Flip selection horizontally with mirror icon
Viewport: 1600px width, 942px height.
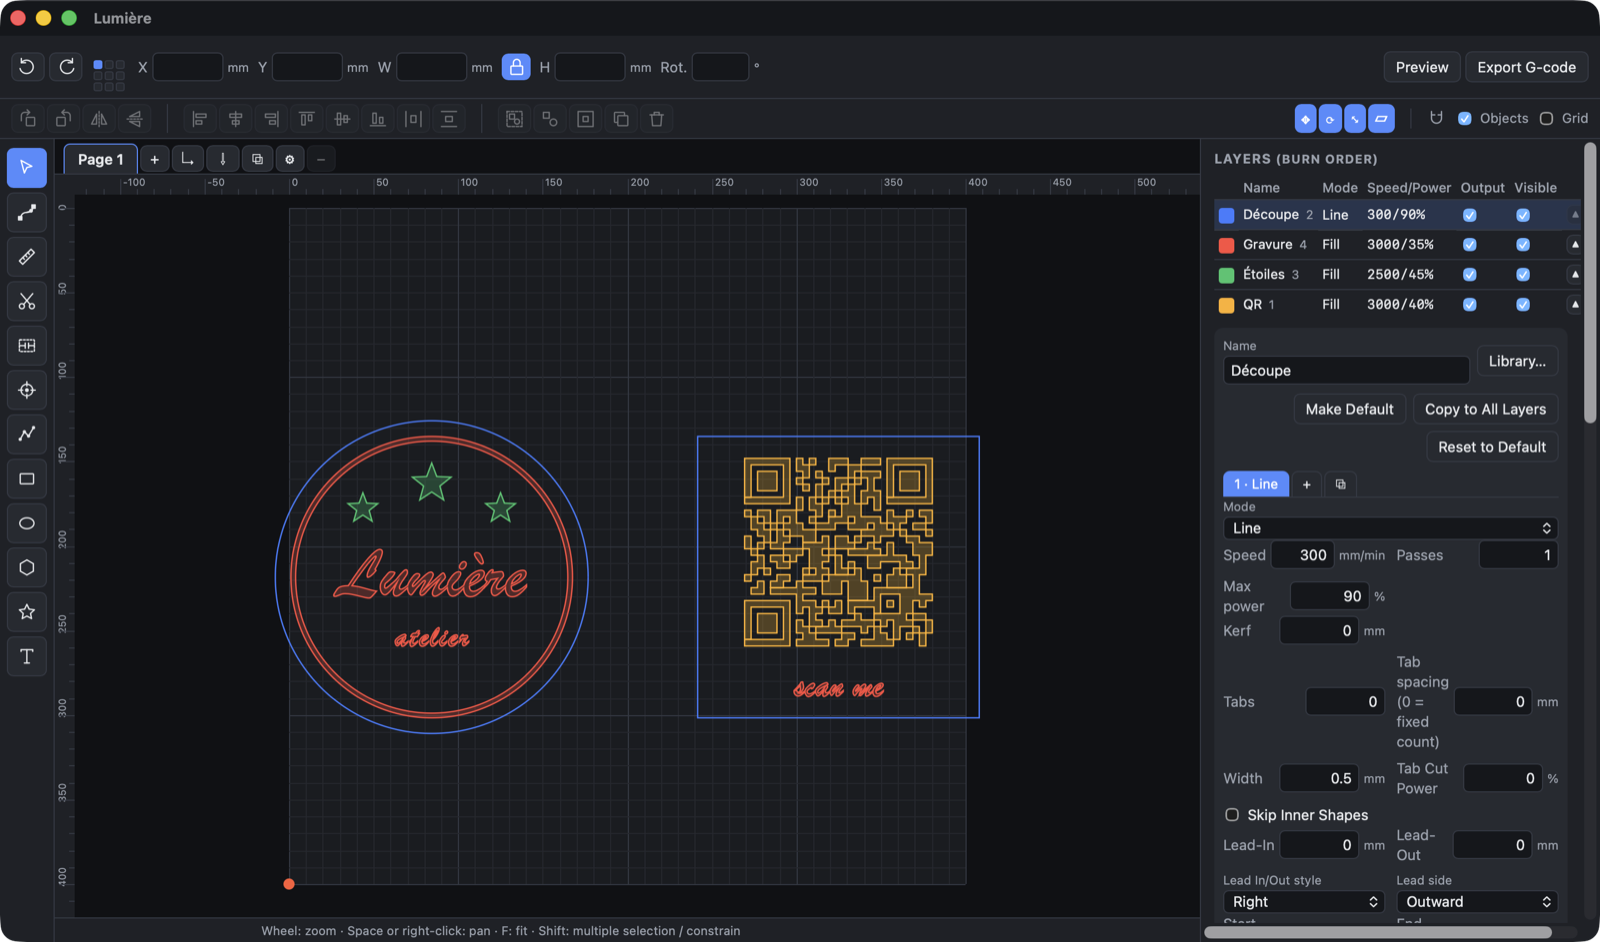tap(99, 119)
